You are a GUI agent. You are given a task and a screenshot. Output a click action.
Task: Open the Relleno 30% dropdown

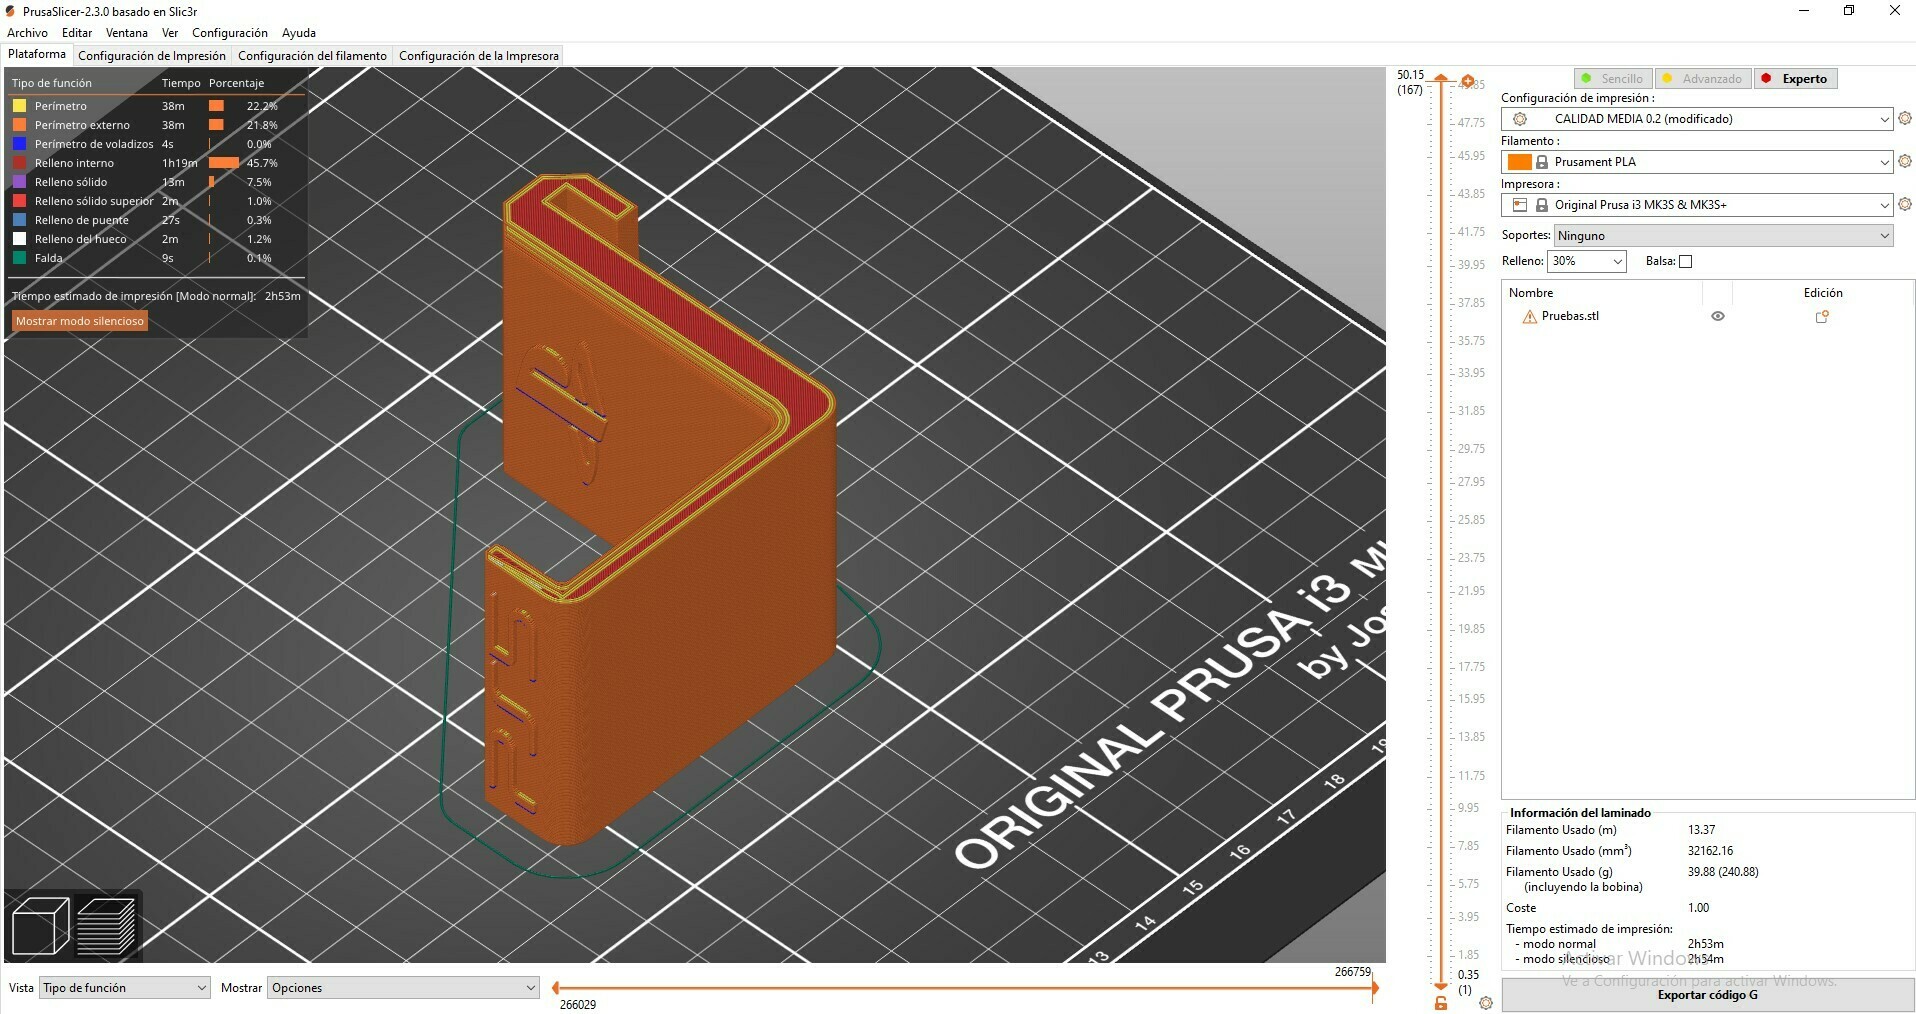[1586, 262]
